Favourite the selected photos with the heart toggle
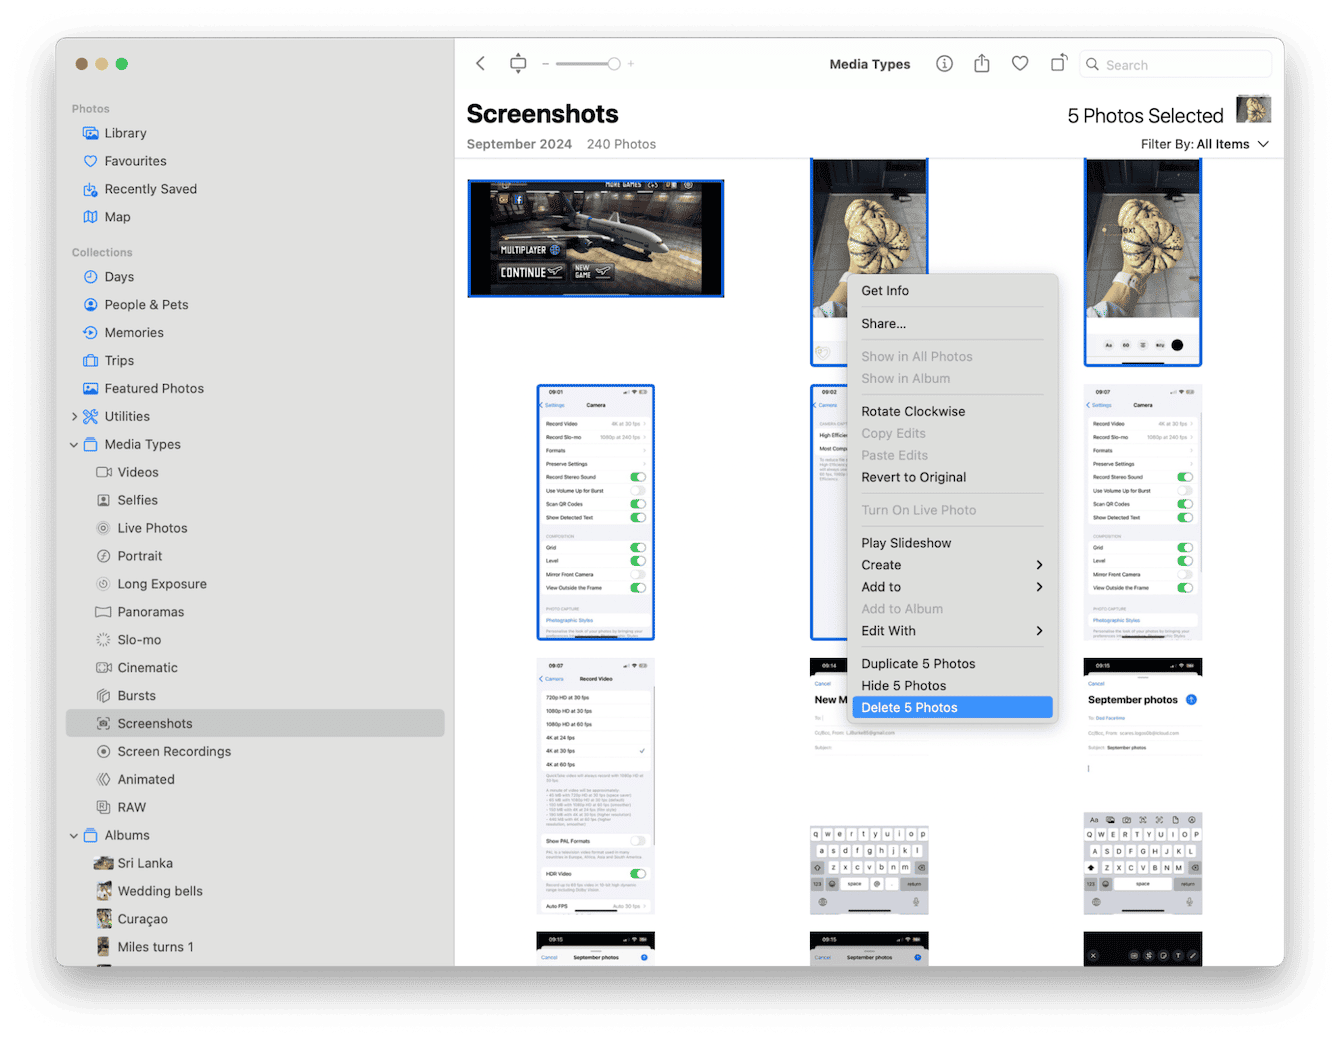Image resolution: width=1340 pixels, height=1040 pixels. coord(1019,63)
